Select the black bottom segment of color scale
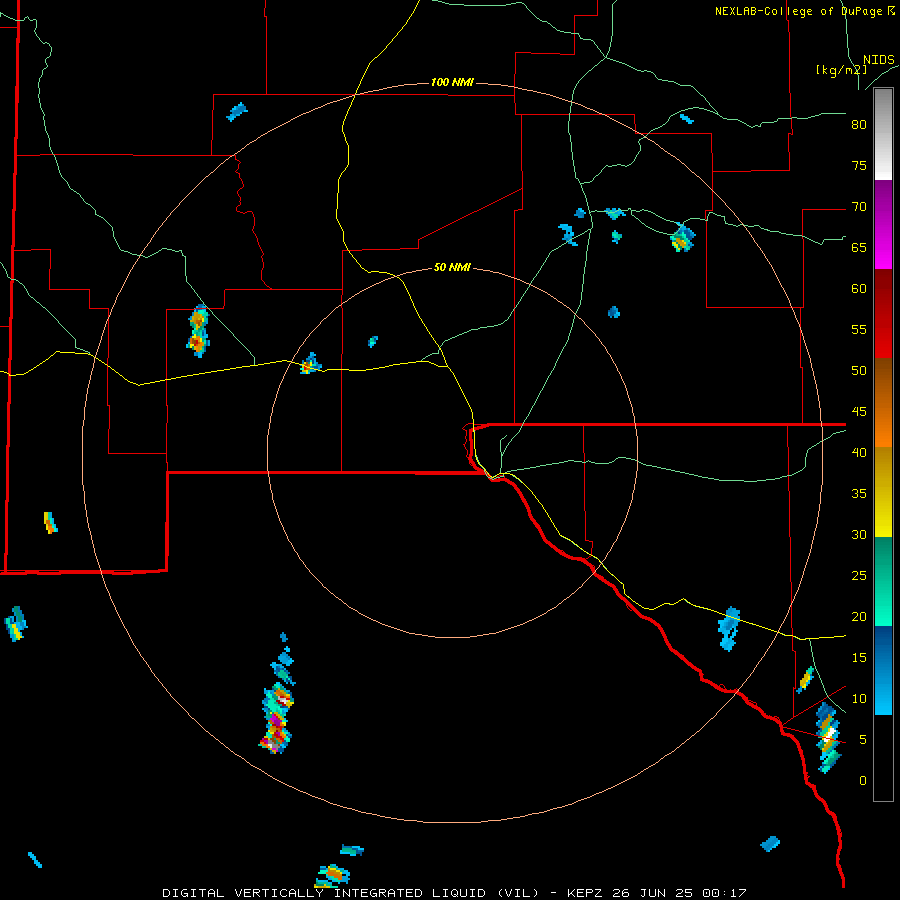Screen dimensions: 900x900 tap(883, 758)
